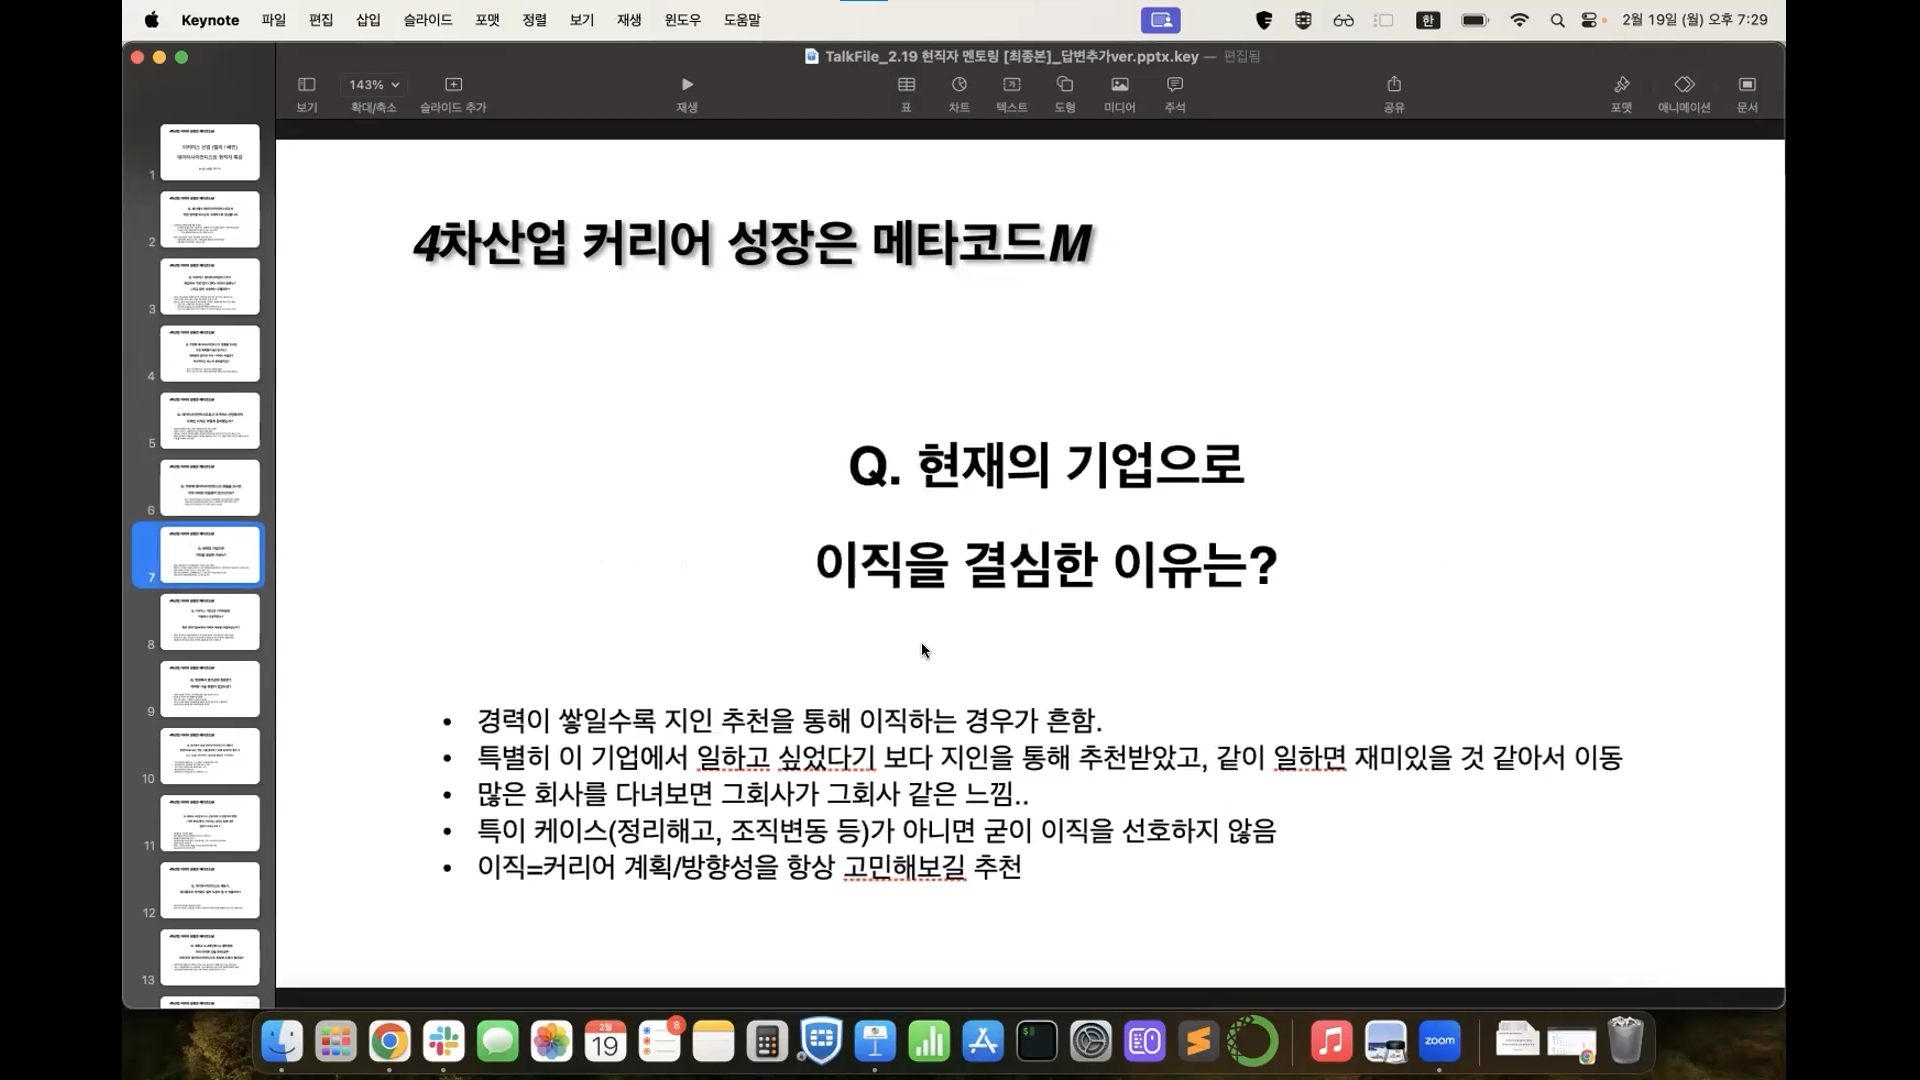
Task: Open the 143% zoom level dropdown
Action: (374, 85)
